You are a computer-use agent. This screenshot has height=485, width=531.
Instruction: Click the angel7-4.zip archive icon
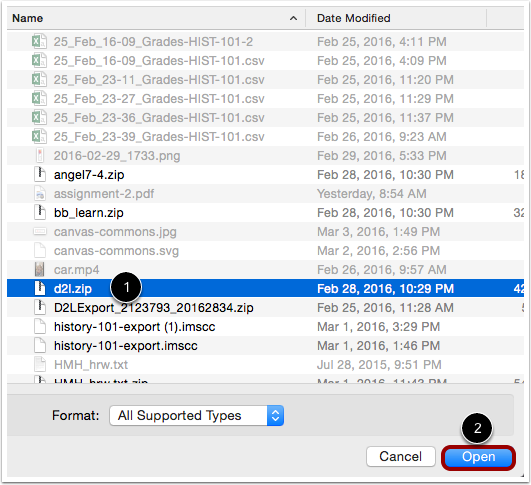[x=40, y=174]
